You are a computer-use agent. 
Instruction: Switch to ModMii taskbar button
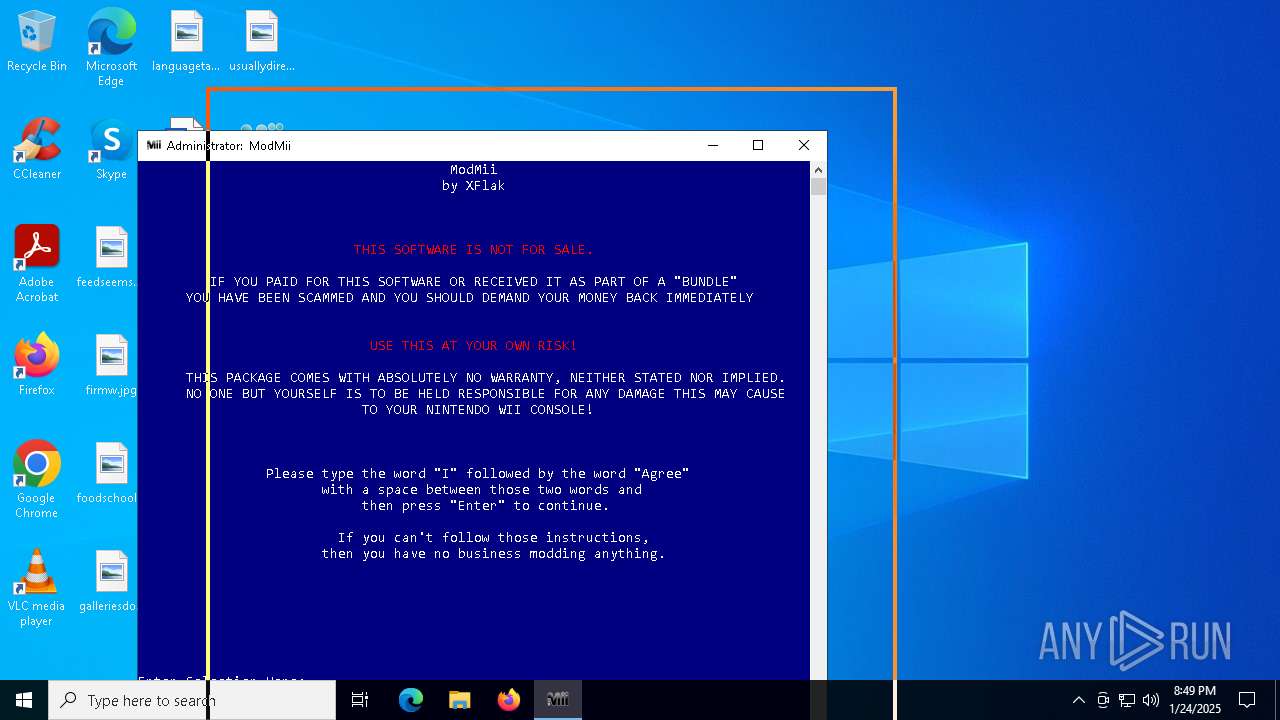[558, 700]
